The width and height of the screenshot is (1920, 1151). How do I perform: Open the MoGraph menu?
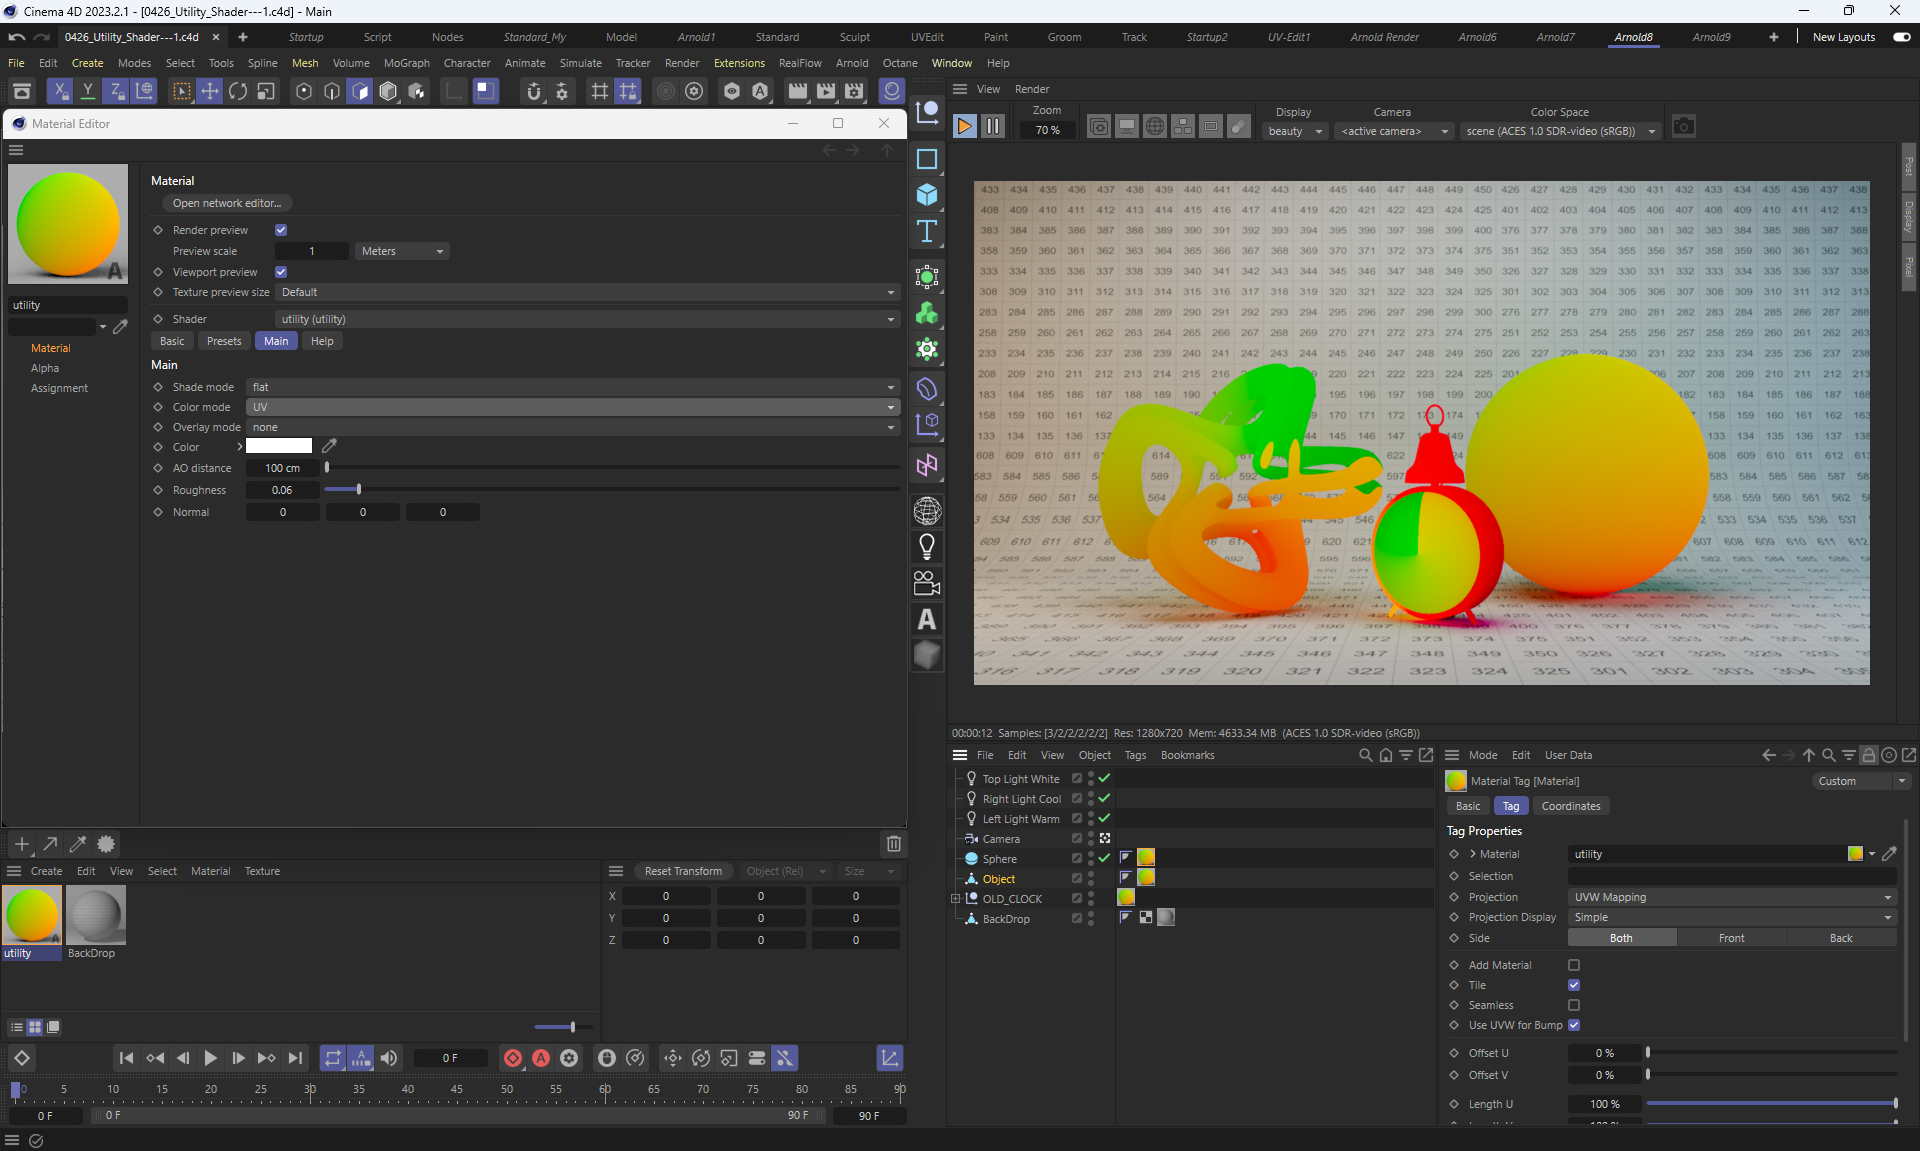click(x=406, y=63)
